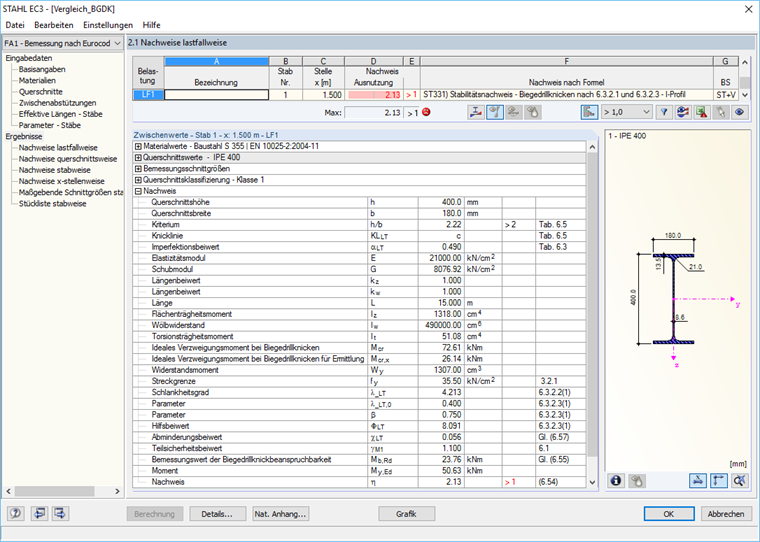Select Nachweise querschnittsweise in the navigator
Viewport: 760px width, 542px height.
[67, 159]
